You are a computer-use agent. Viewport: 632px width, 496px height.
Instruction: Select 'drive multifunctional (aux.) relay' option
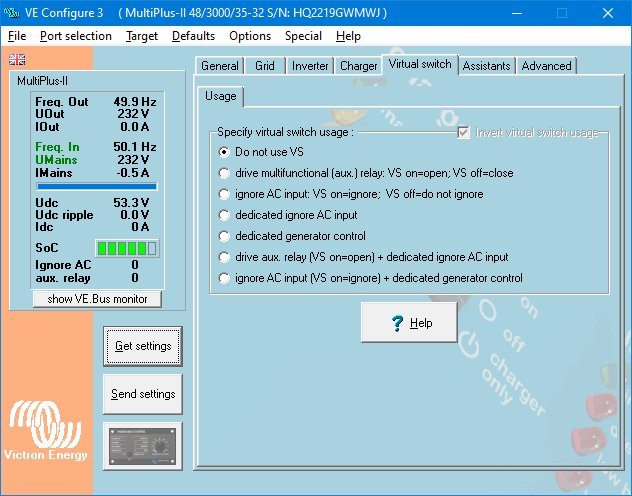224,173
